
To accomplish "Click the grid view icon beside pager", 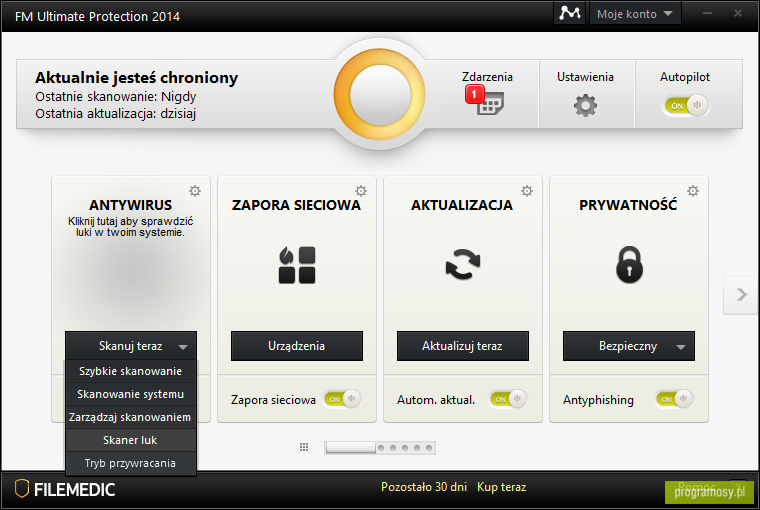I will click(304, 447).
